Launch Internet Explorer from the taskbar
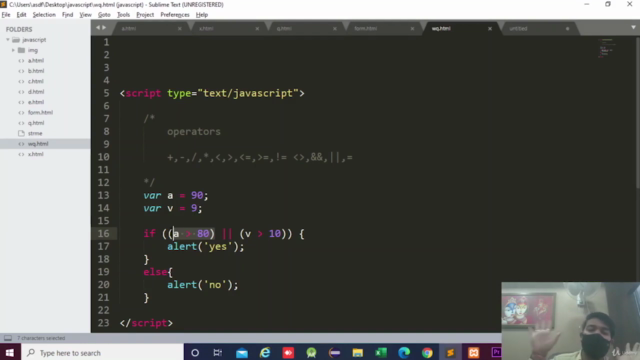 pos(265,353)
